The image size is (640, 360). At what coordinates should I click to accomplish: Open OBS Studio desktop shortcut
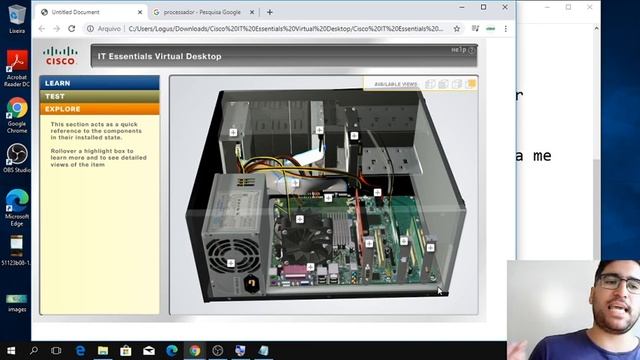[x=17, y=158]
